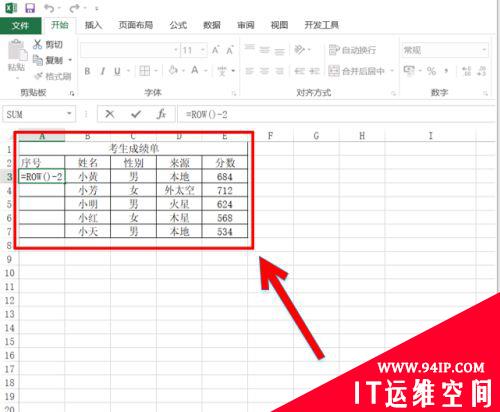This screenshot has width=500, height=412.
Task: Toggle Italic formatting
Action: [x=103, y=71]
